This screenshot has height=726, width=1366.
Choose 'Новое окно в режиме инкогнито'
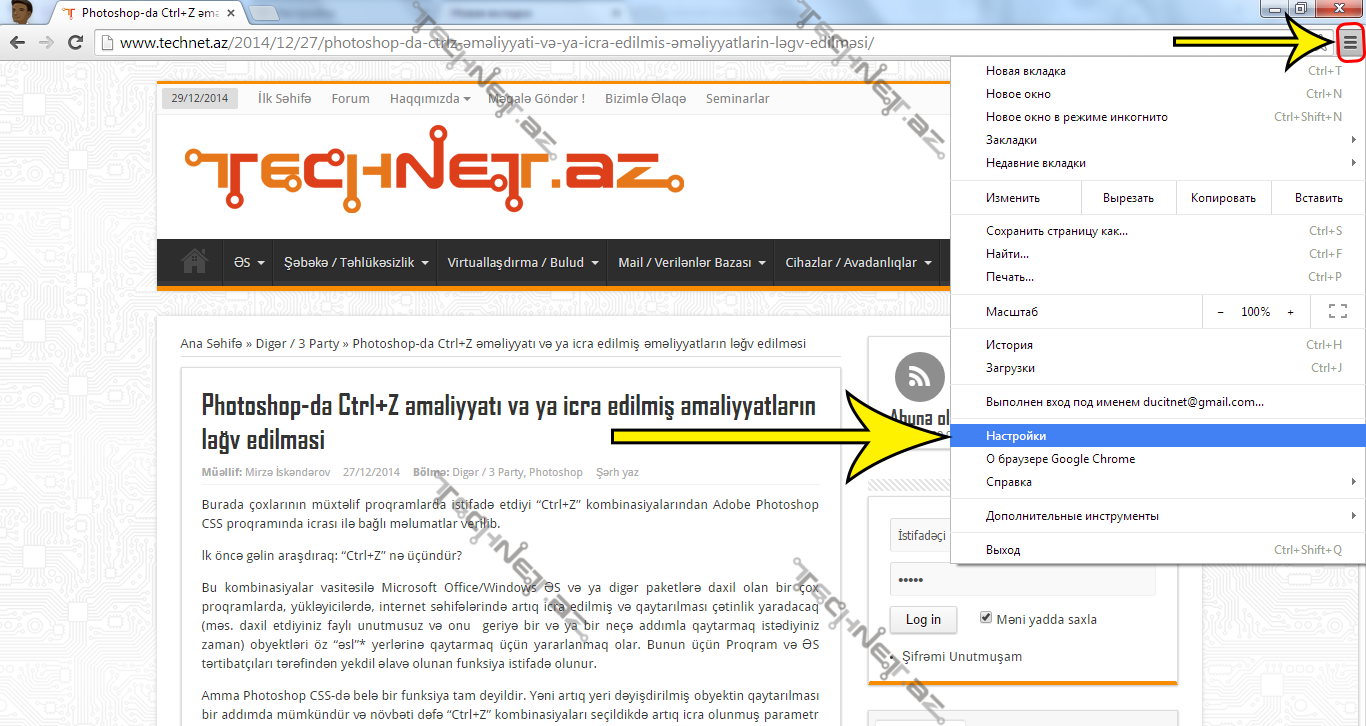point(1076,117)
